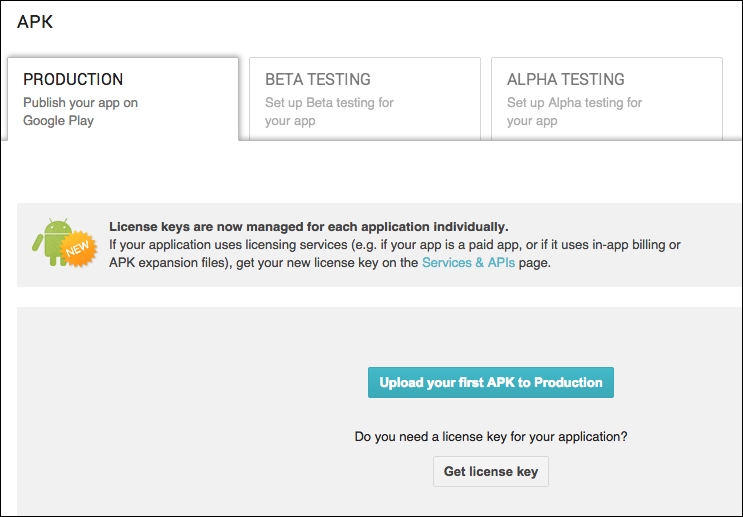Click the APK page heading

point(35,22)
